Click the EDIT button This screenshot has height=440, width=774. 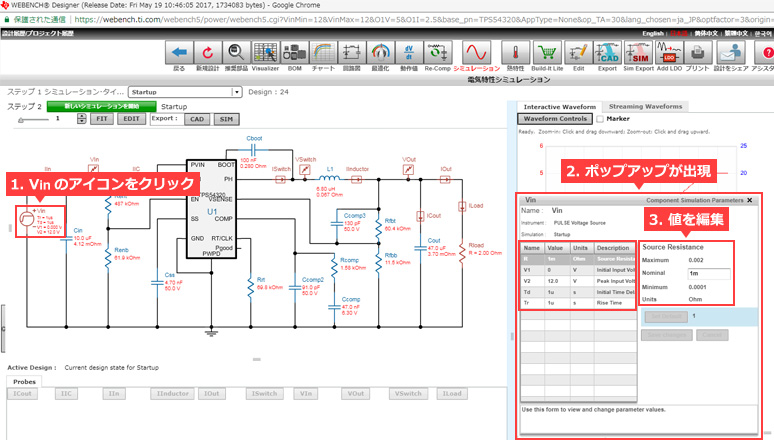click(131, 119)
